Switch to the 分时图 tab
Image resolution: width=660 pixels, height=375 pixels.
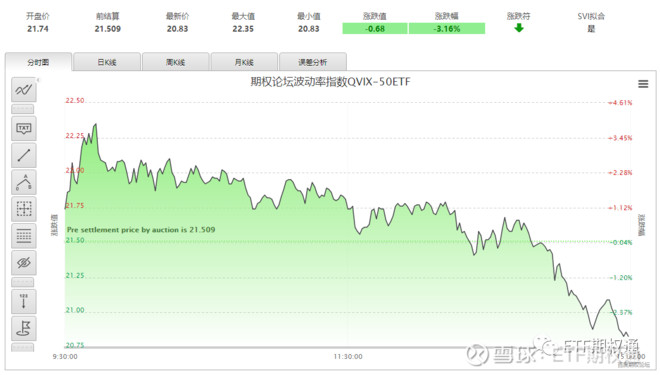click(38, 62)
